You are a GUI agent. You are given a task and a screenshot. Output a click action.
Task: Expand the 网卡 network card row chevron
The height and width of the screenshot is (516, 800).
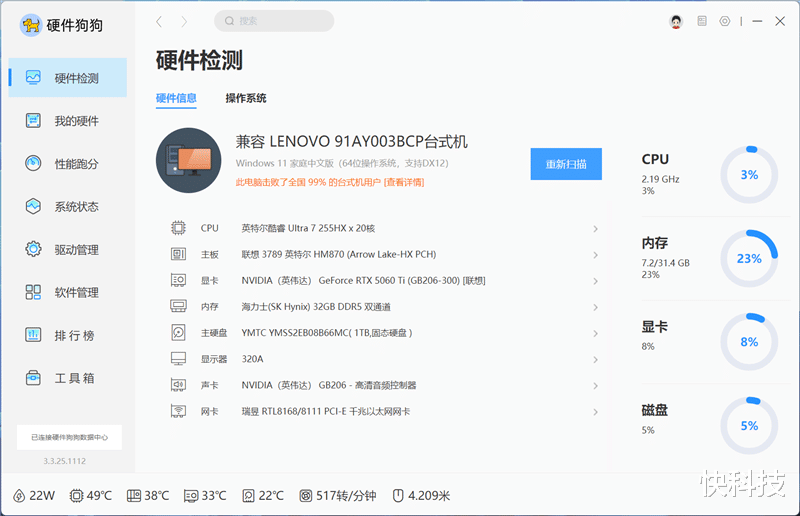[x=595, y=412]
